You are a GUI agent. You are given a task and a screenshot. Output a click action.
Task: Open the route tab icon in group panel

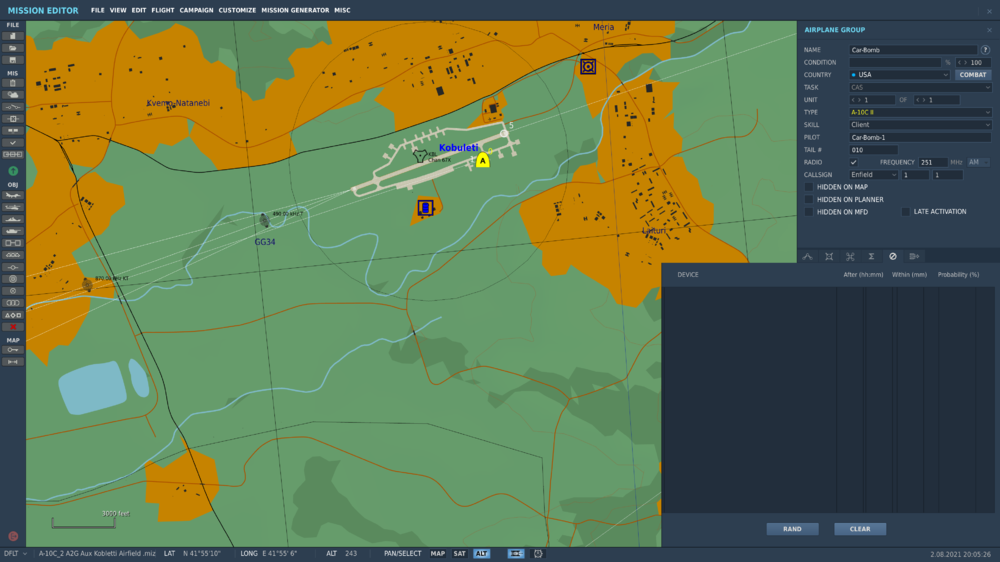tap(807, 256)
